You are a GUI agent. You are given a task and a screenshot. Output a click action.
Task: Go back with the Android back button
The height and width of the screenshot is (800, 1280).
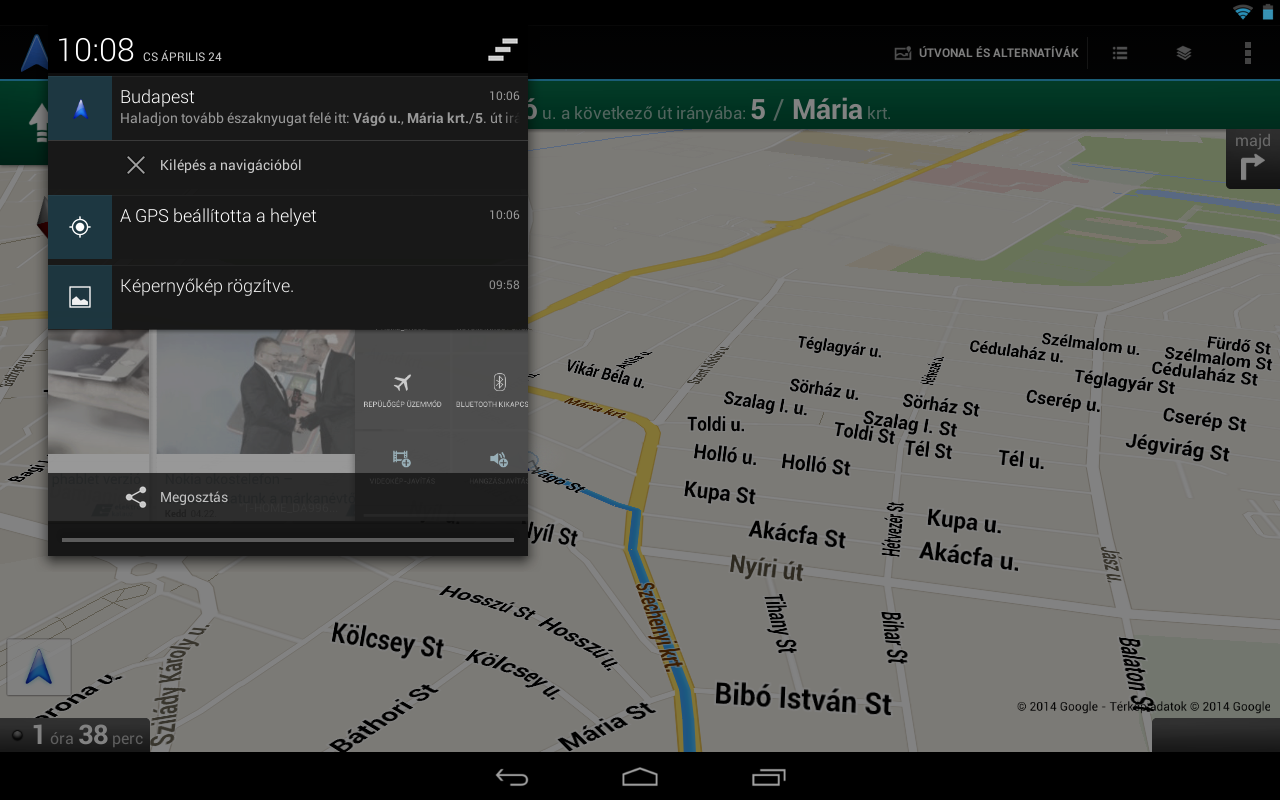(x=512, y=777)
